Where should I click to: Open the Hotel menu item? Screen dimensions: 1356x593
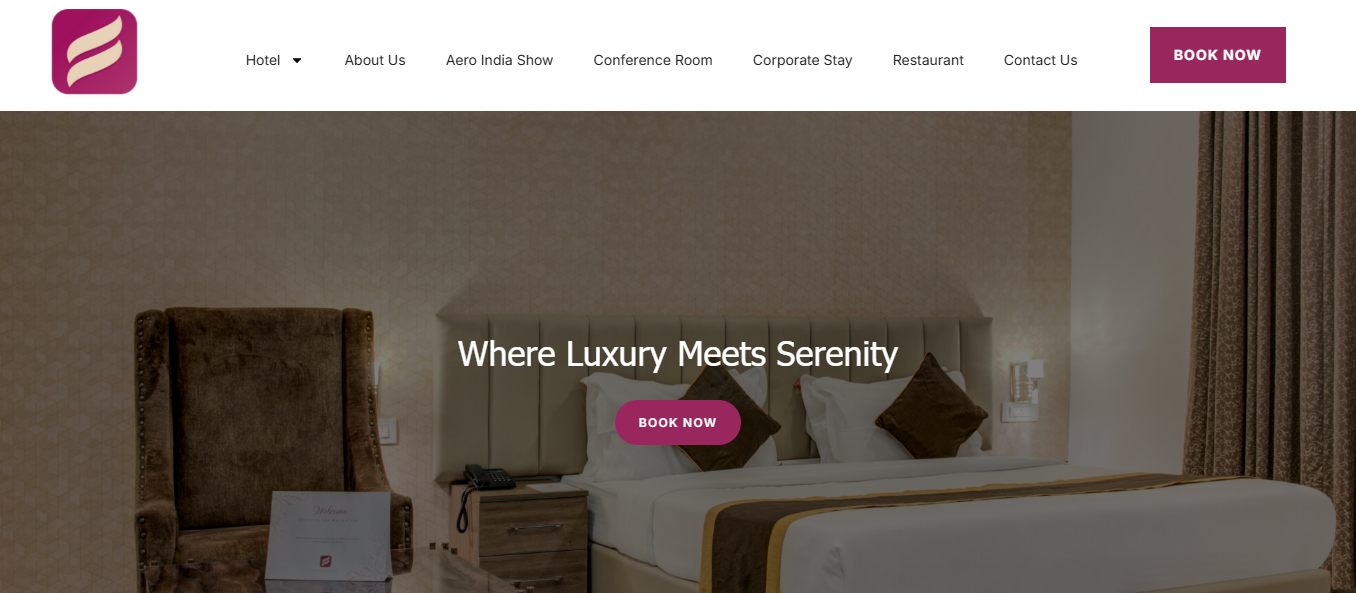[263, 60]
